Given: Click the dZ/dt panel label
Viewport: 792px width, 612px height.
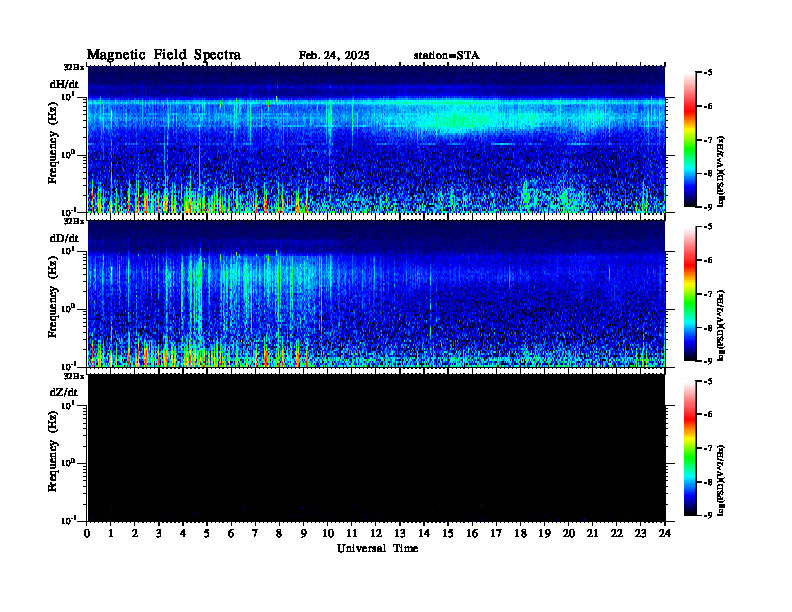Looking at the screenshot, I should click(x=64, y=392).
